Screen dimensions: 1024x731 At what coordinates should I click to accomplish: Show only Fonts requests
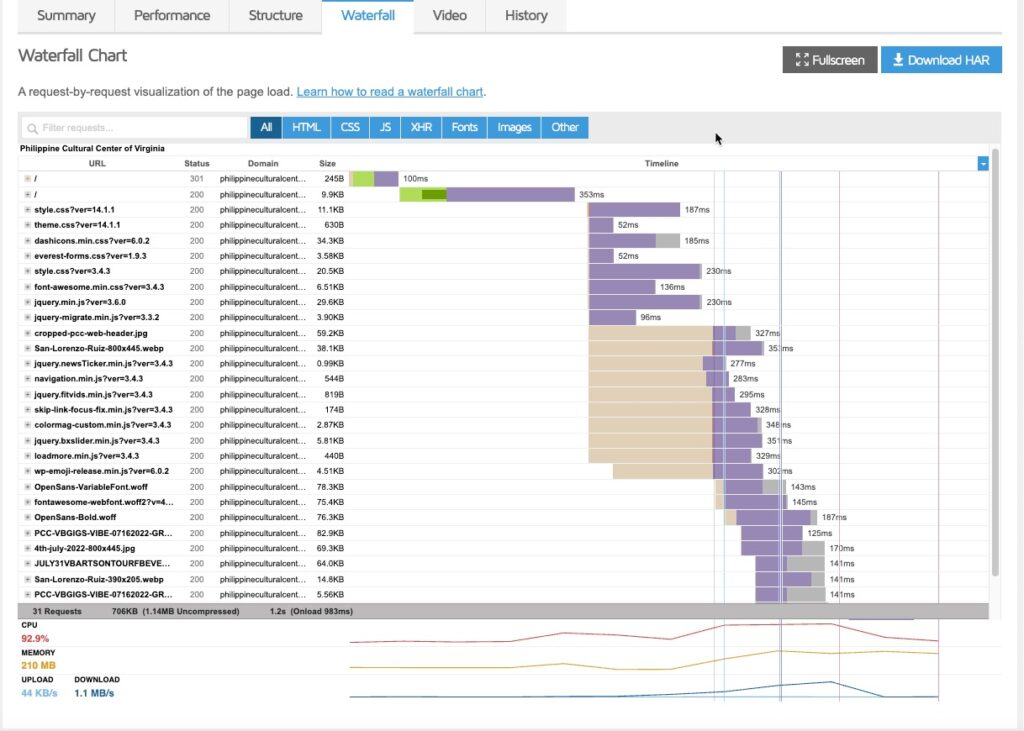tap(464, 128)
